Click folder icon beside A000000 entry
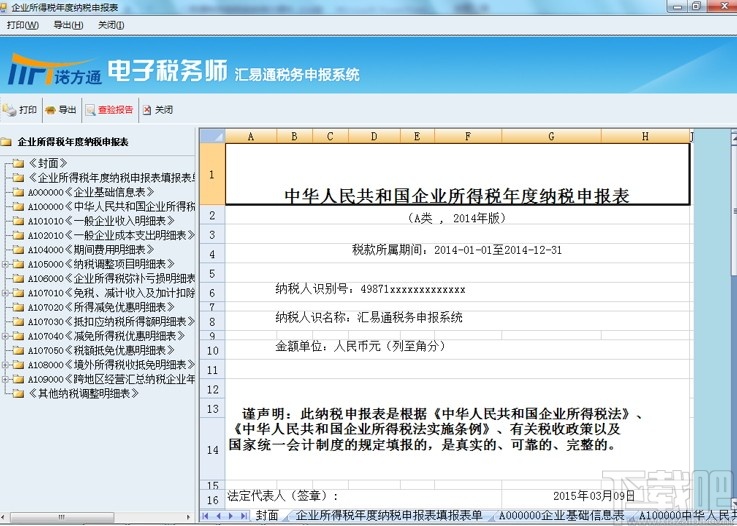The width and height of the screenshot is (737, 526). click(x=18, y=192)
